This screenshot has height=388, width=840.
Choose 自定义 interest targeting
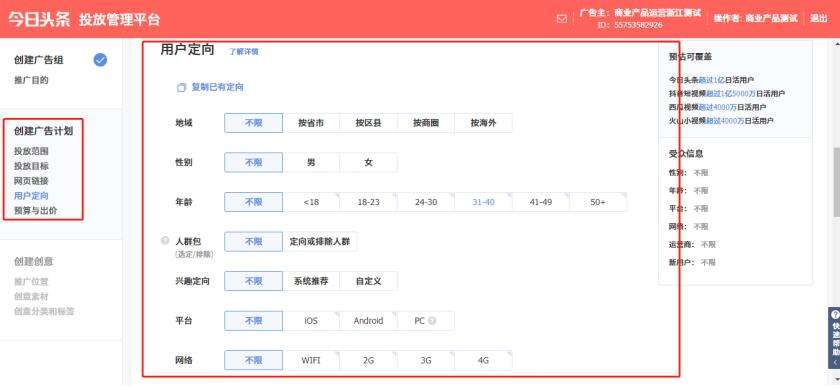[369, 281]
